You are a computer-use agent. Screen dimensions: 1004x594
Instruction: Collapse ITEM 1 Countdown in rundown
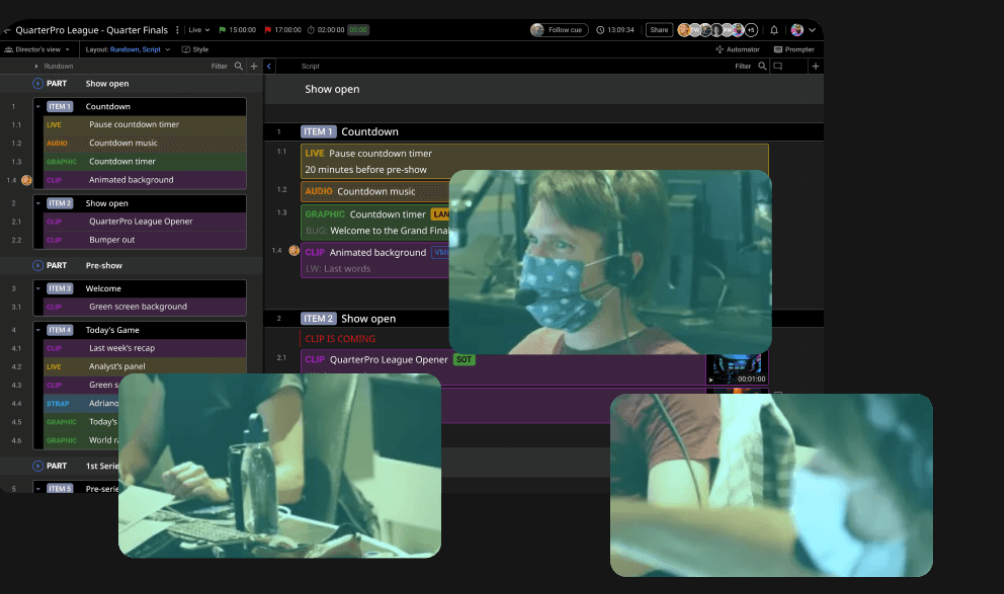[x=38, y=107]
